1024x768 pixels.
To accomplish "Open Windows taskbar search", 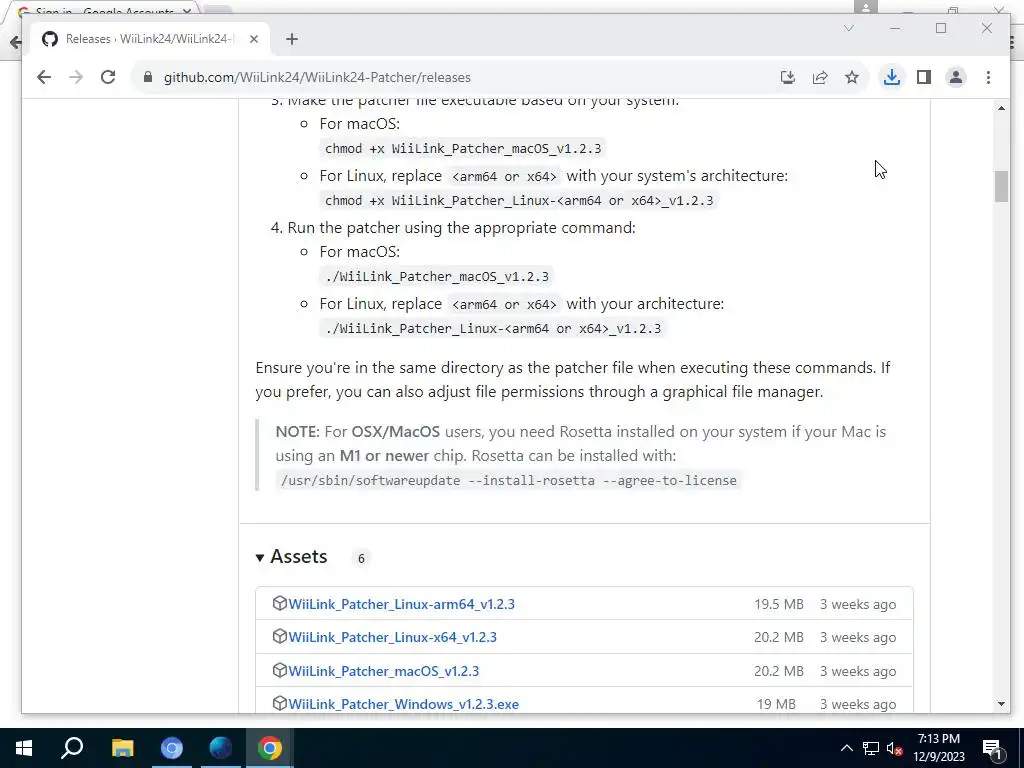I will pos(72,748).
